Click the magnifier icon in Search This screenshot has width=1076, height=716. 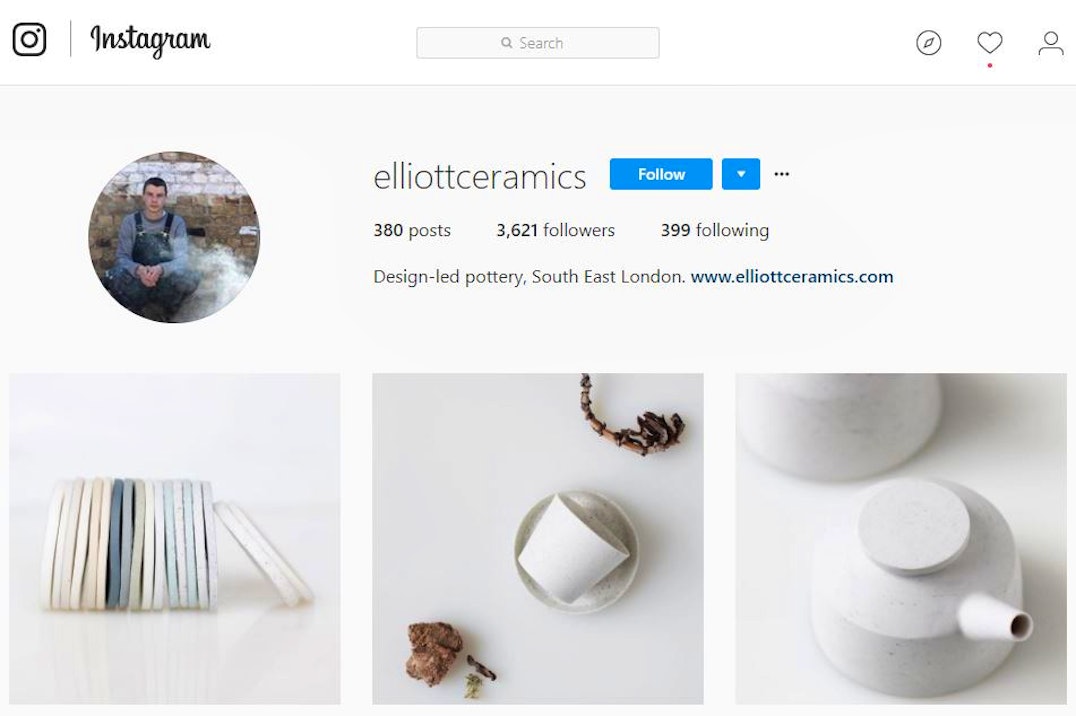tap(506, 43)
